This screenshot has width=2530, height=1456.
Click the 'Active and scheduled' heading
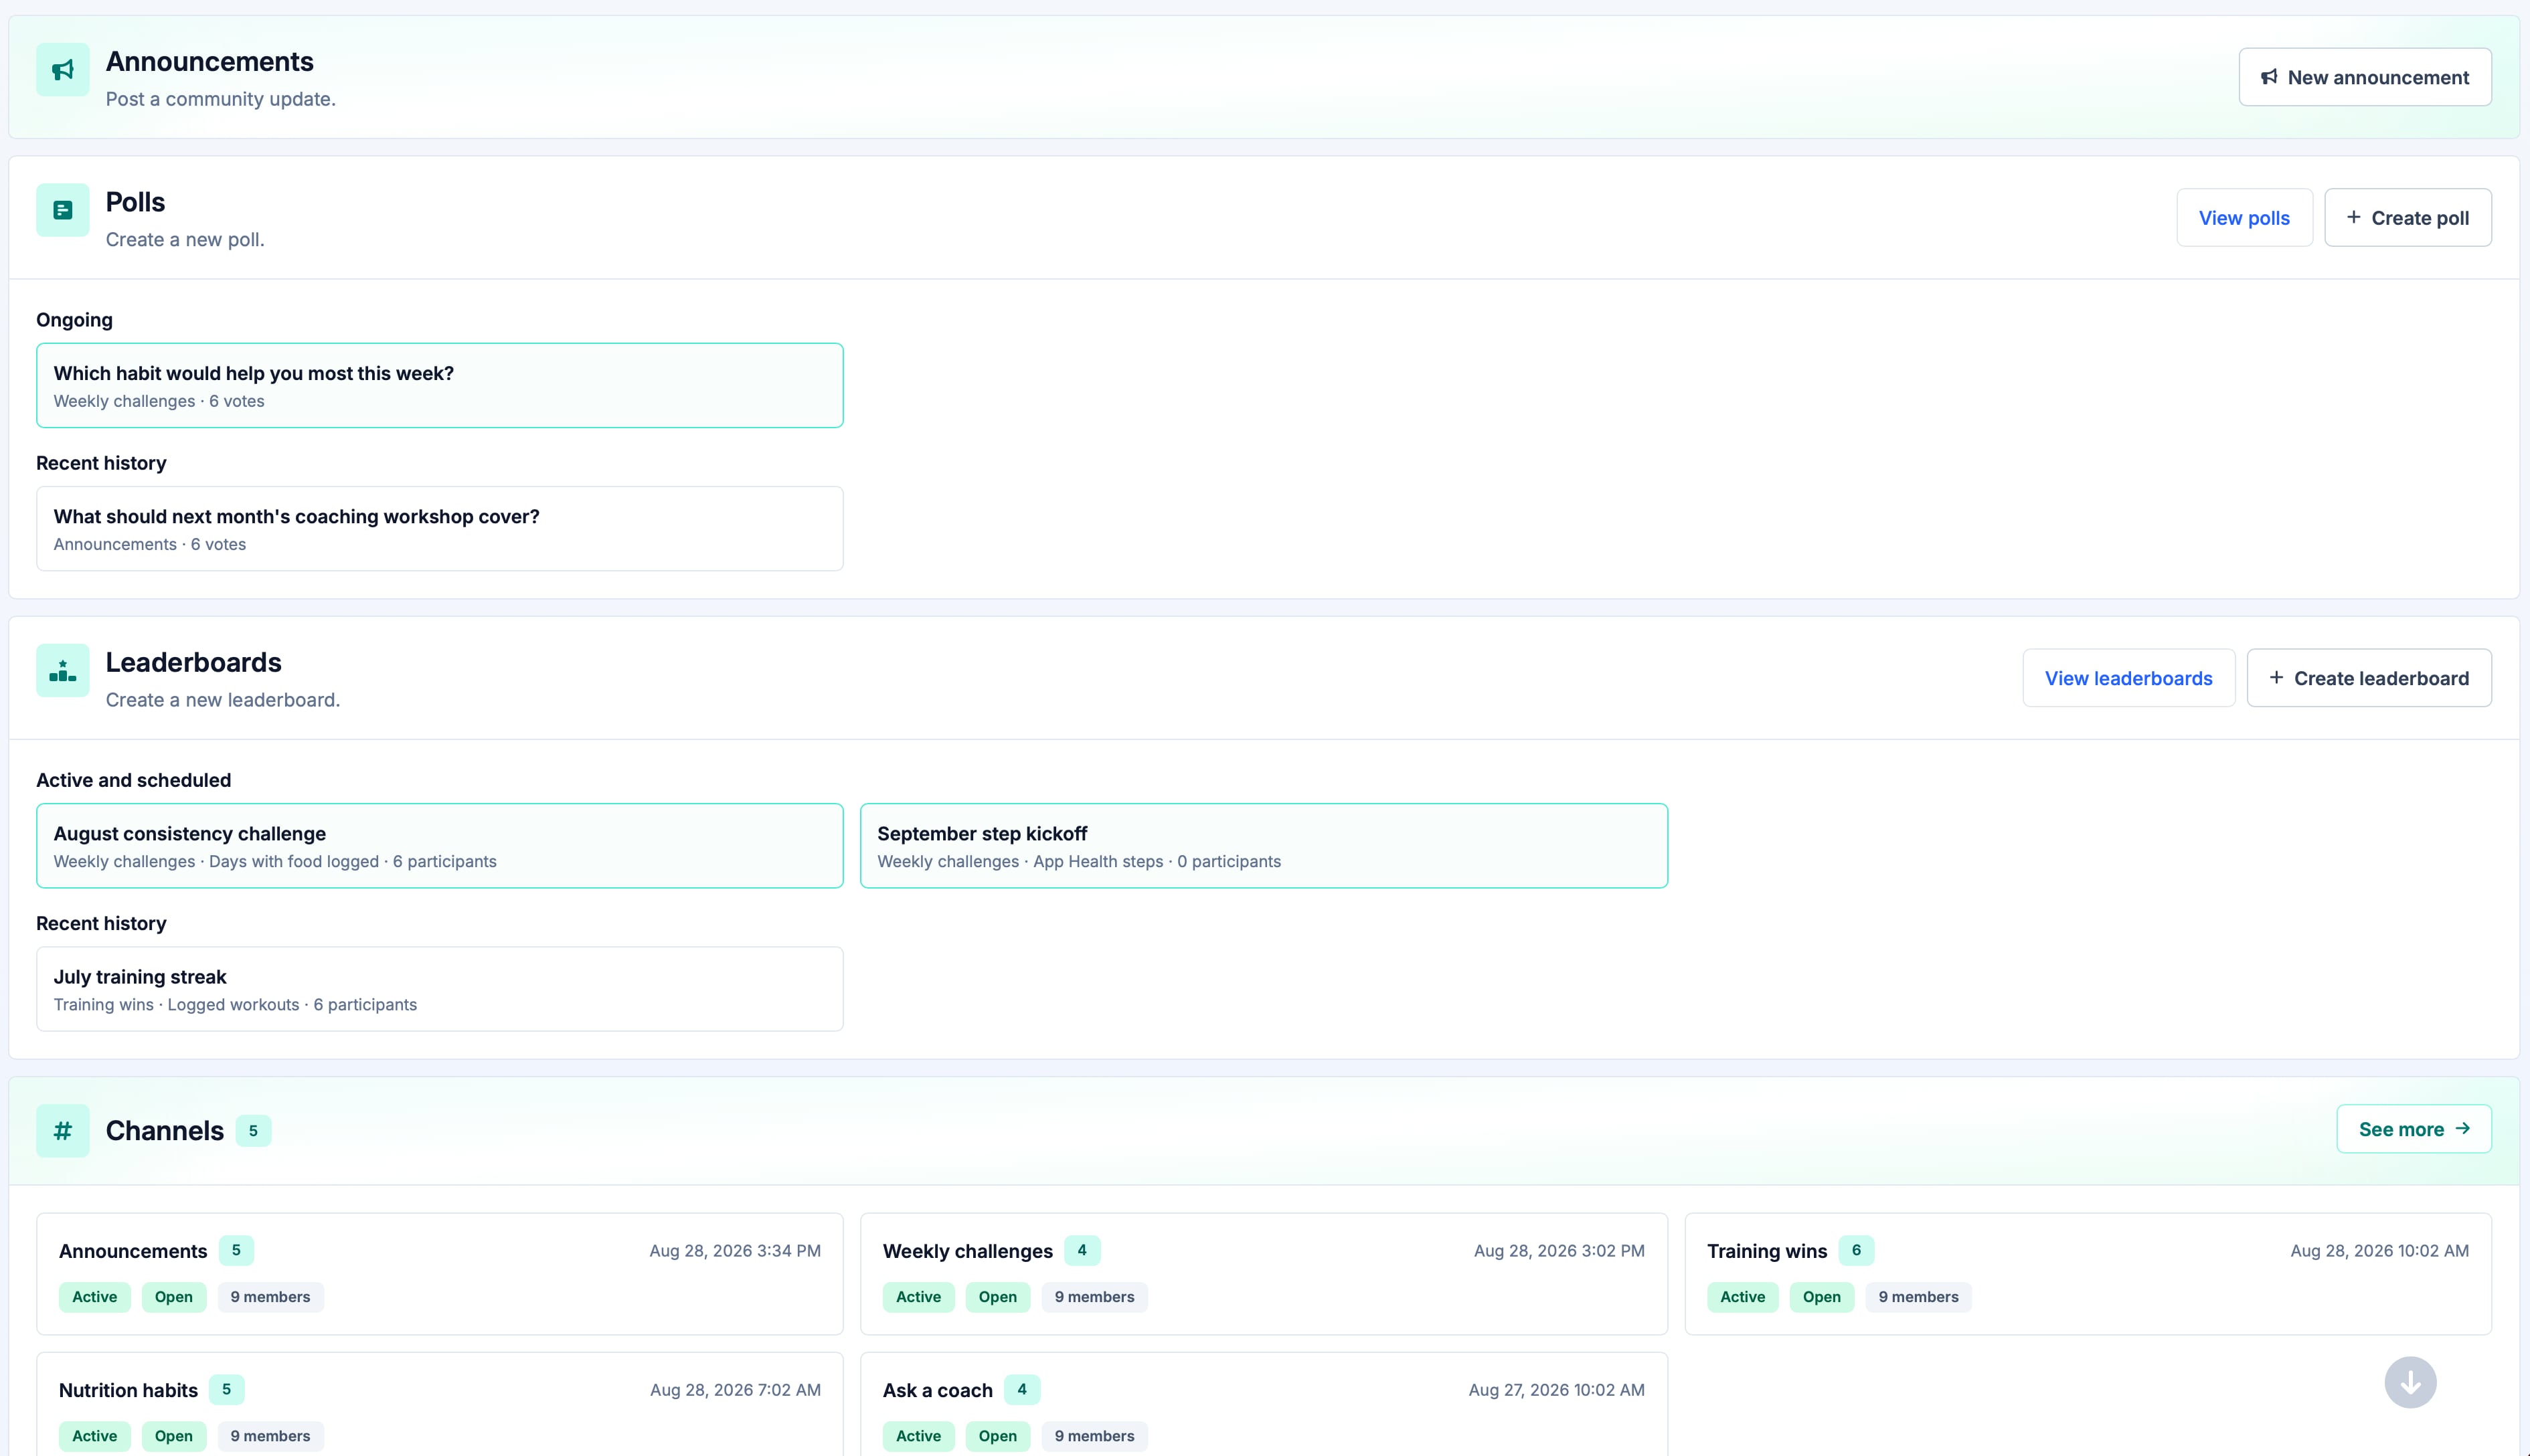pos(133,780)
